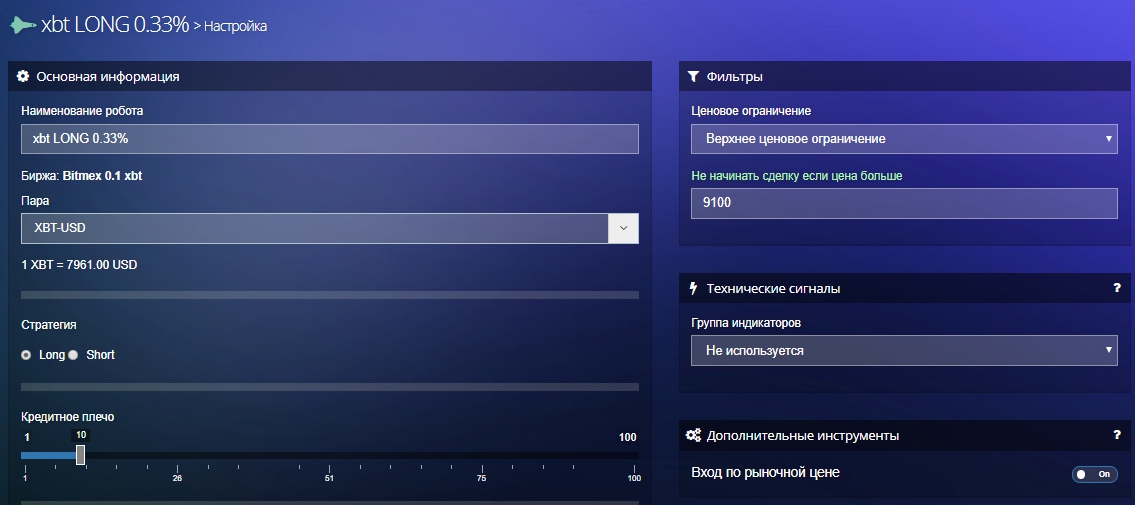
Task: Click the Не начинать сделку если цена больше label
Action: click(797, 176)
